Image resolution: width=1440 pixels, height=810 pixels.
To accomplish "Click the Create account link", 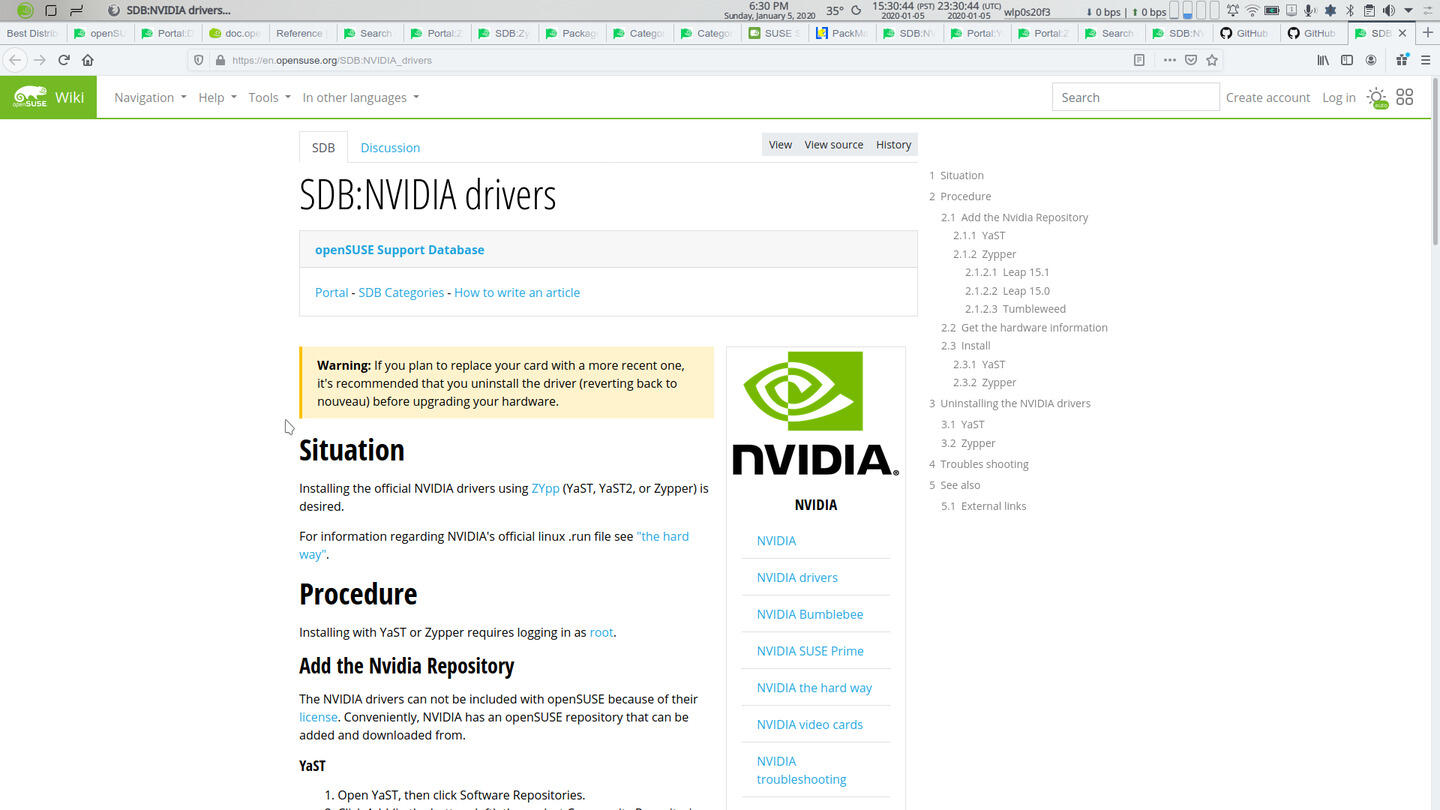I will point(1268,97).
